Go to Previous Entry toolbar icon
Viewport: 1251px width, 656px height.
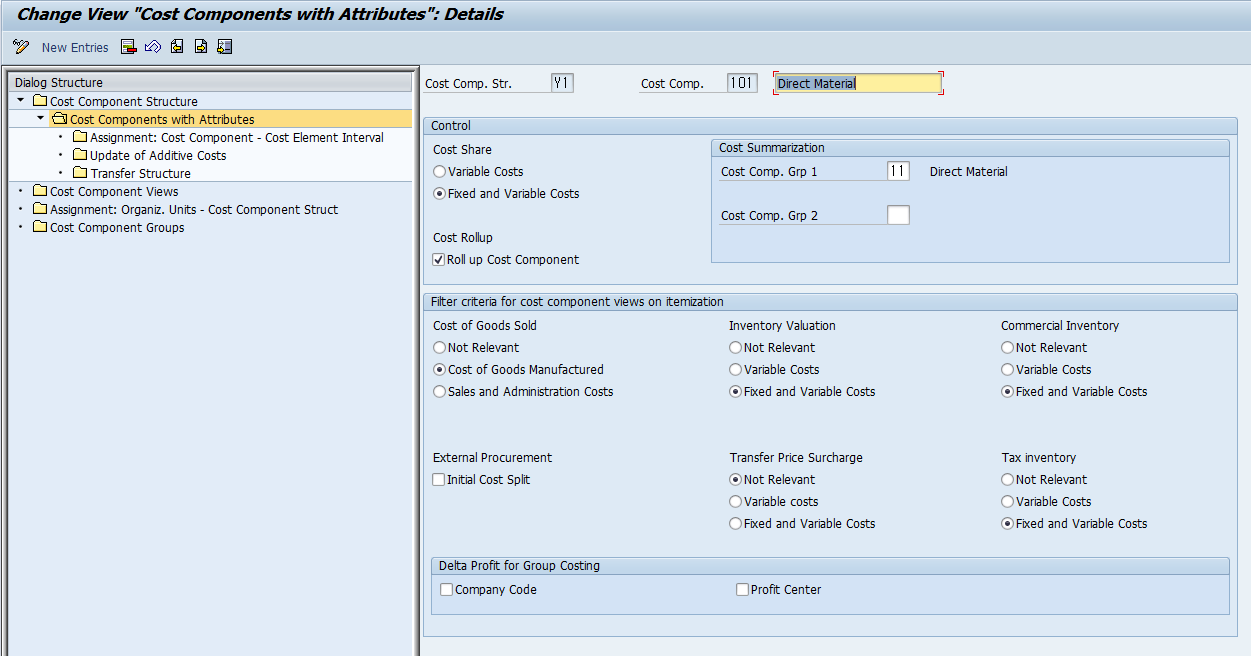click(x=176, y=46)
